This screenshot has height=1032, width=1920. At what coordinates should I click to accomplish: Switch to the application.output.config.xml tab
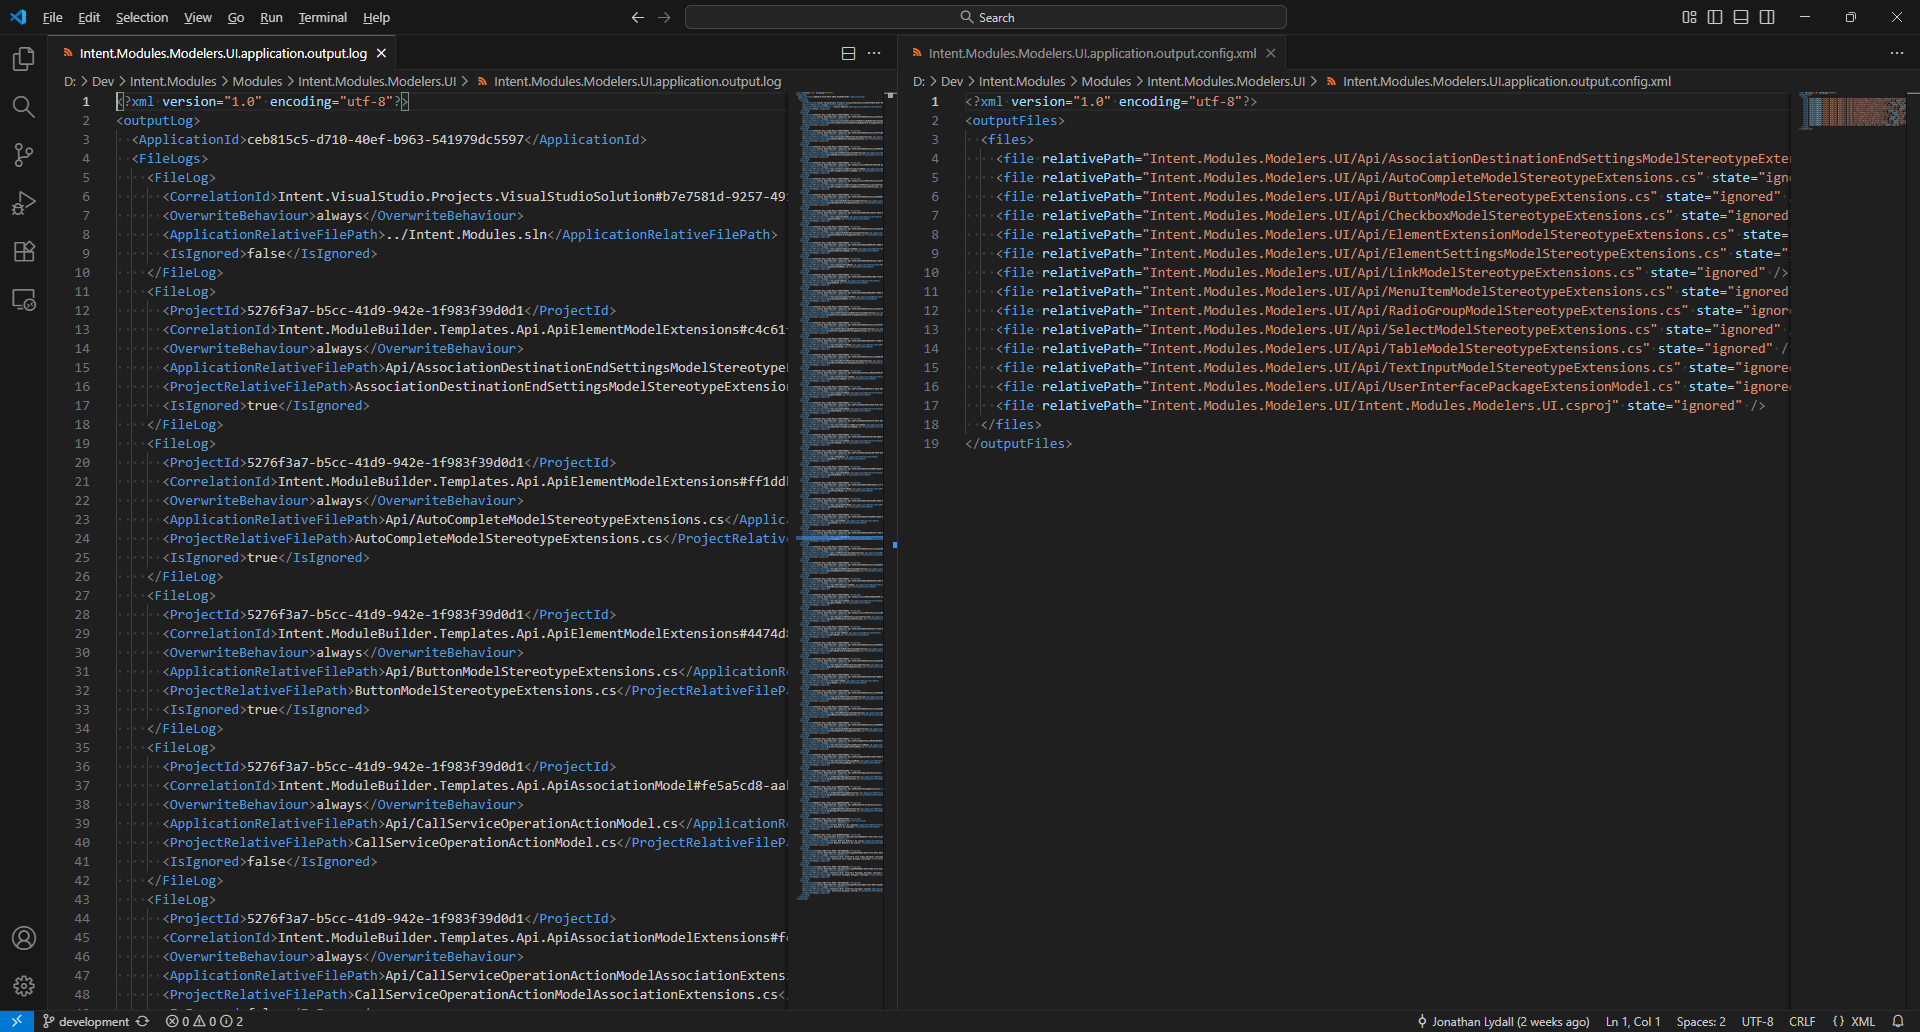(x=1091, y=53)
